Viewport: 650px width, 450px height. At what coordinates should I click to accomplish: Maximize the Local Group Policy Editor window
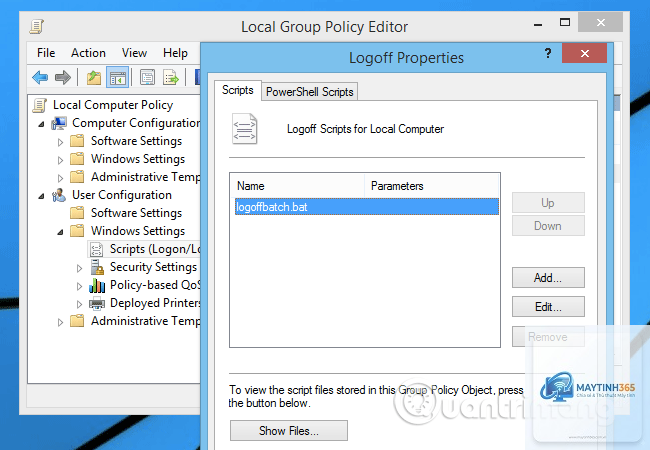(565, 22)
